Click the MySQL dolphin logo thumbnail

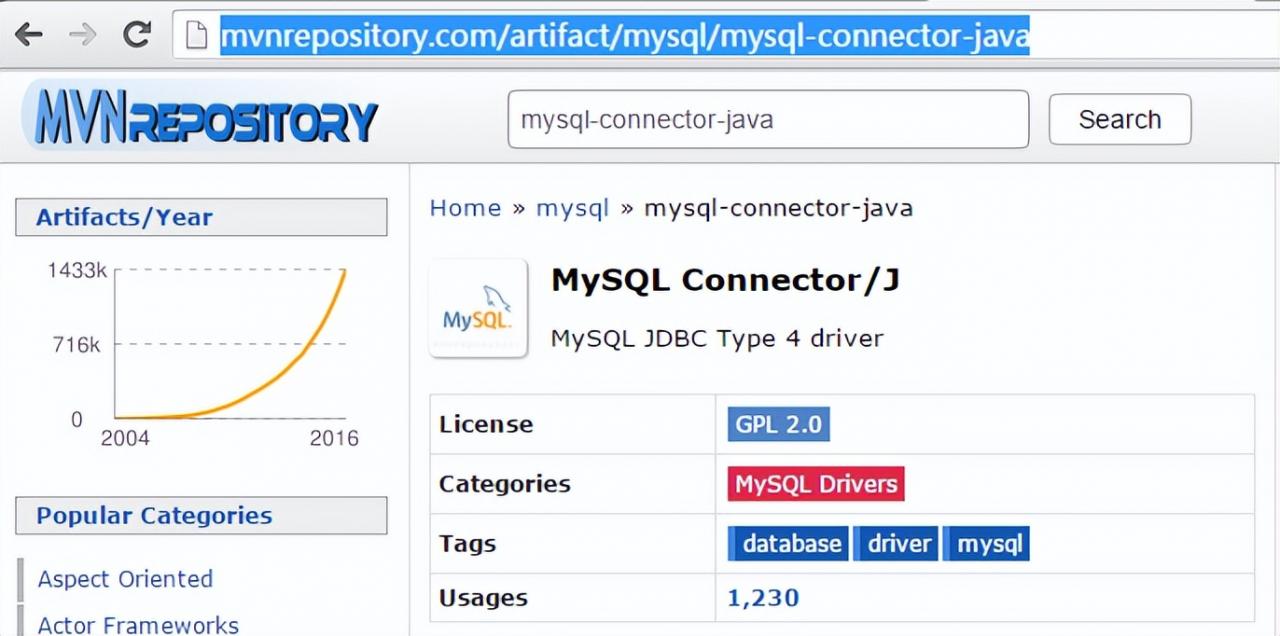[478, 308]
